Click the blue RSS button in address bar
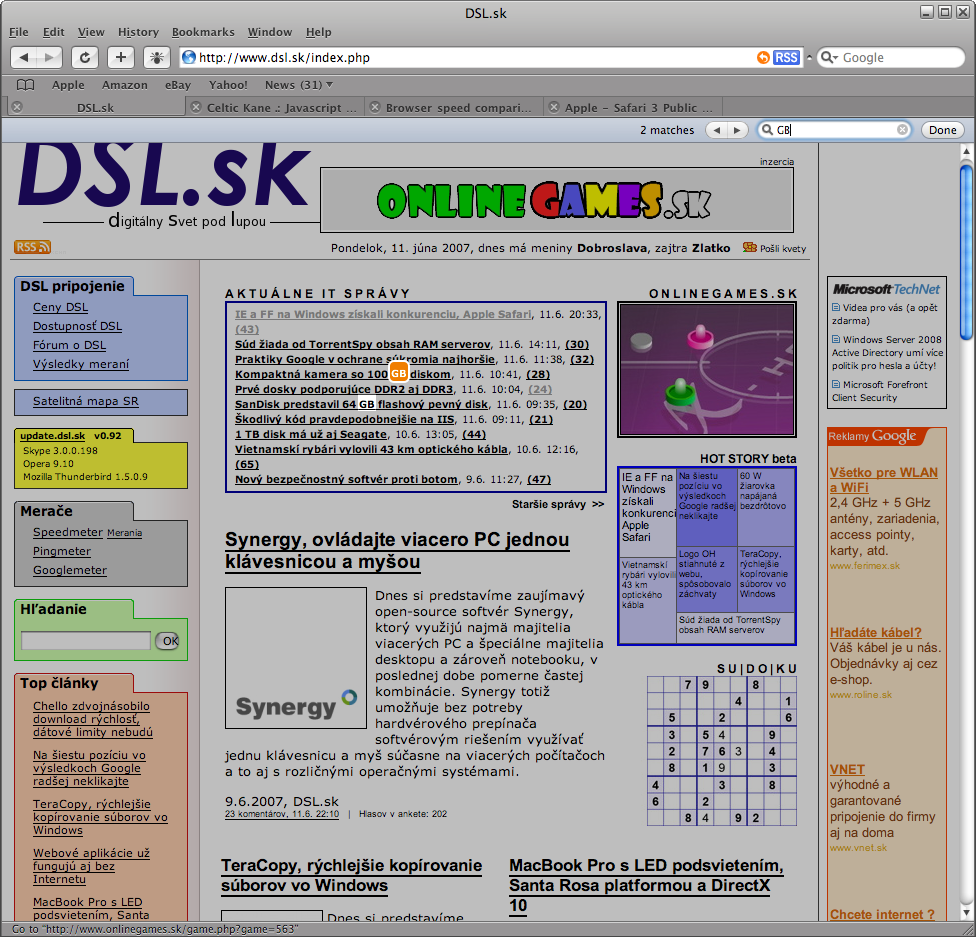The image size is (976, 937). [786, 57]
